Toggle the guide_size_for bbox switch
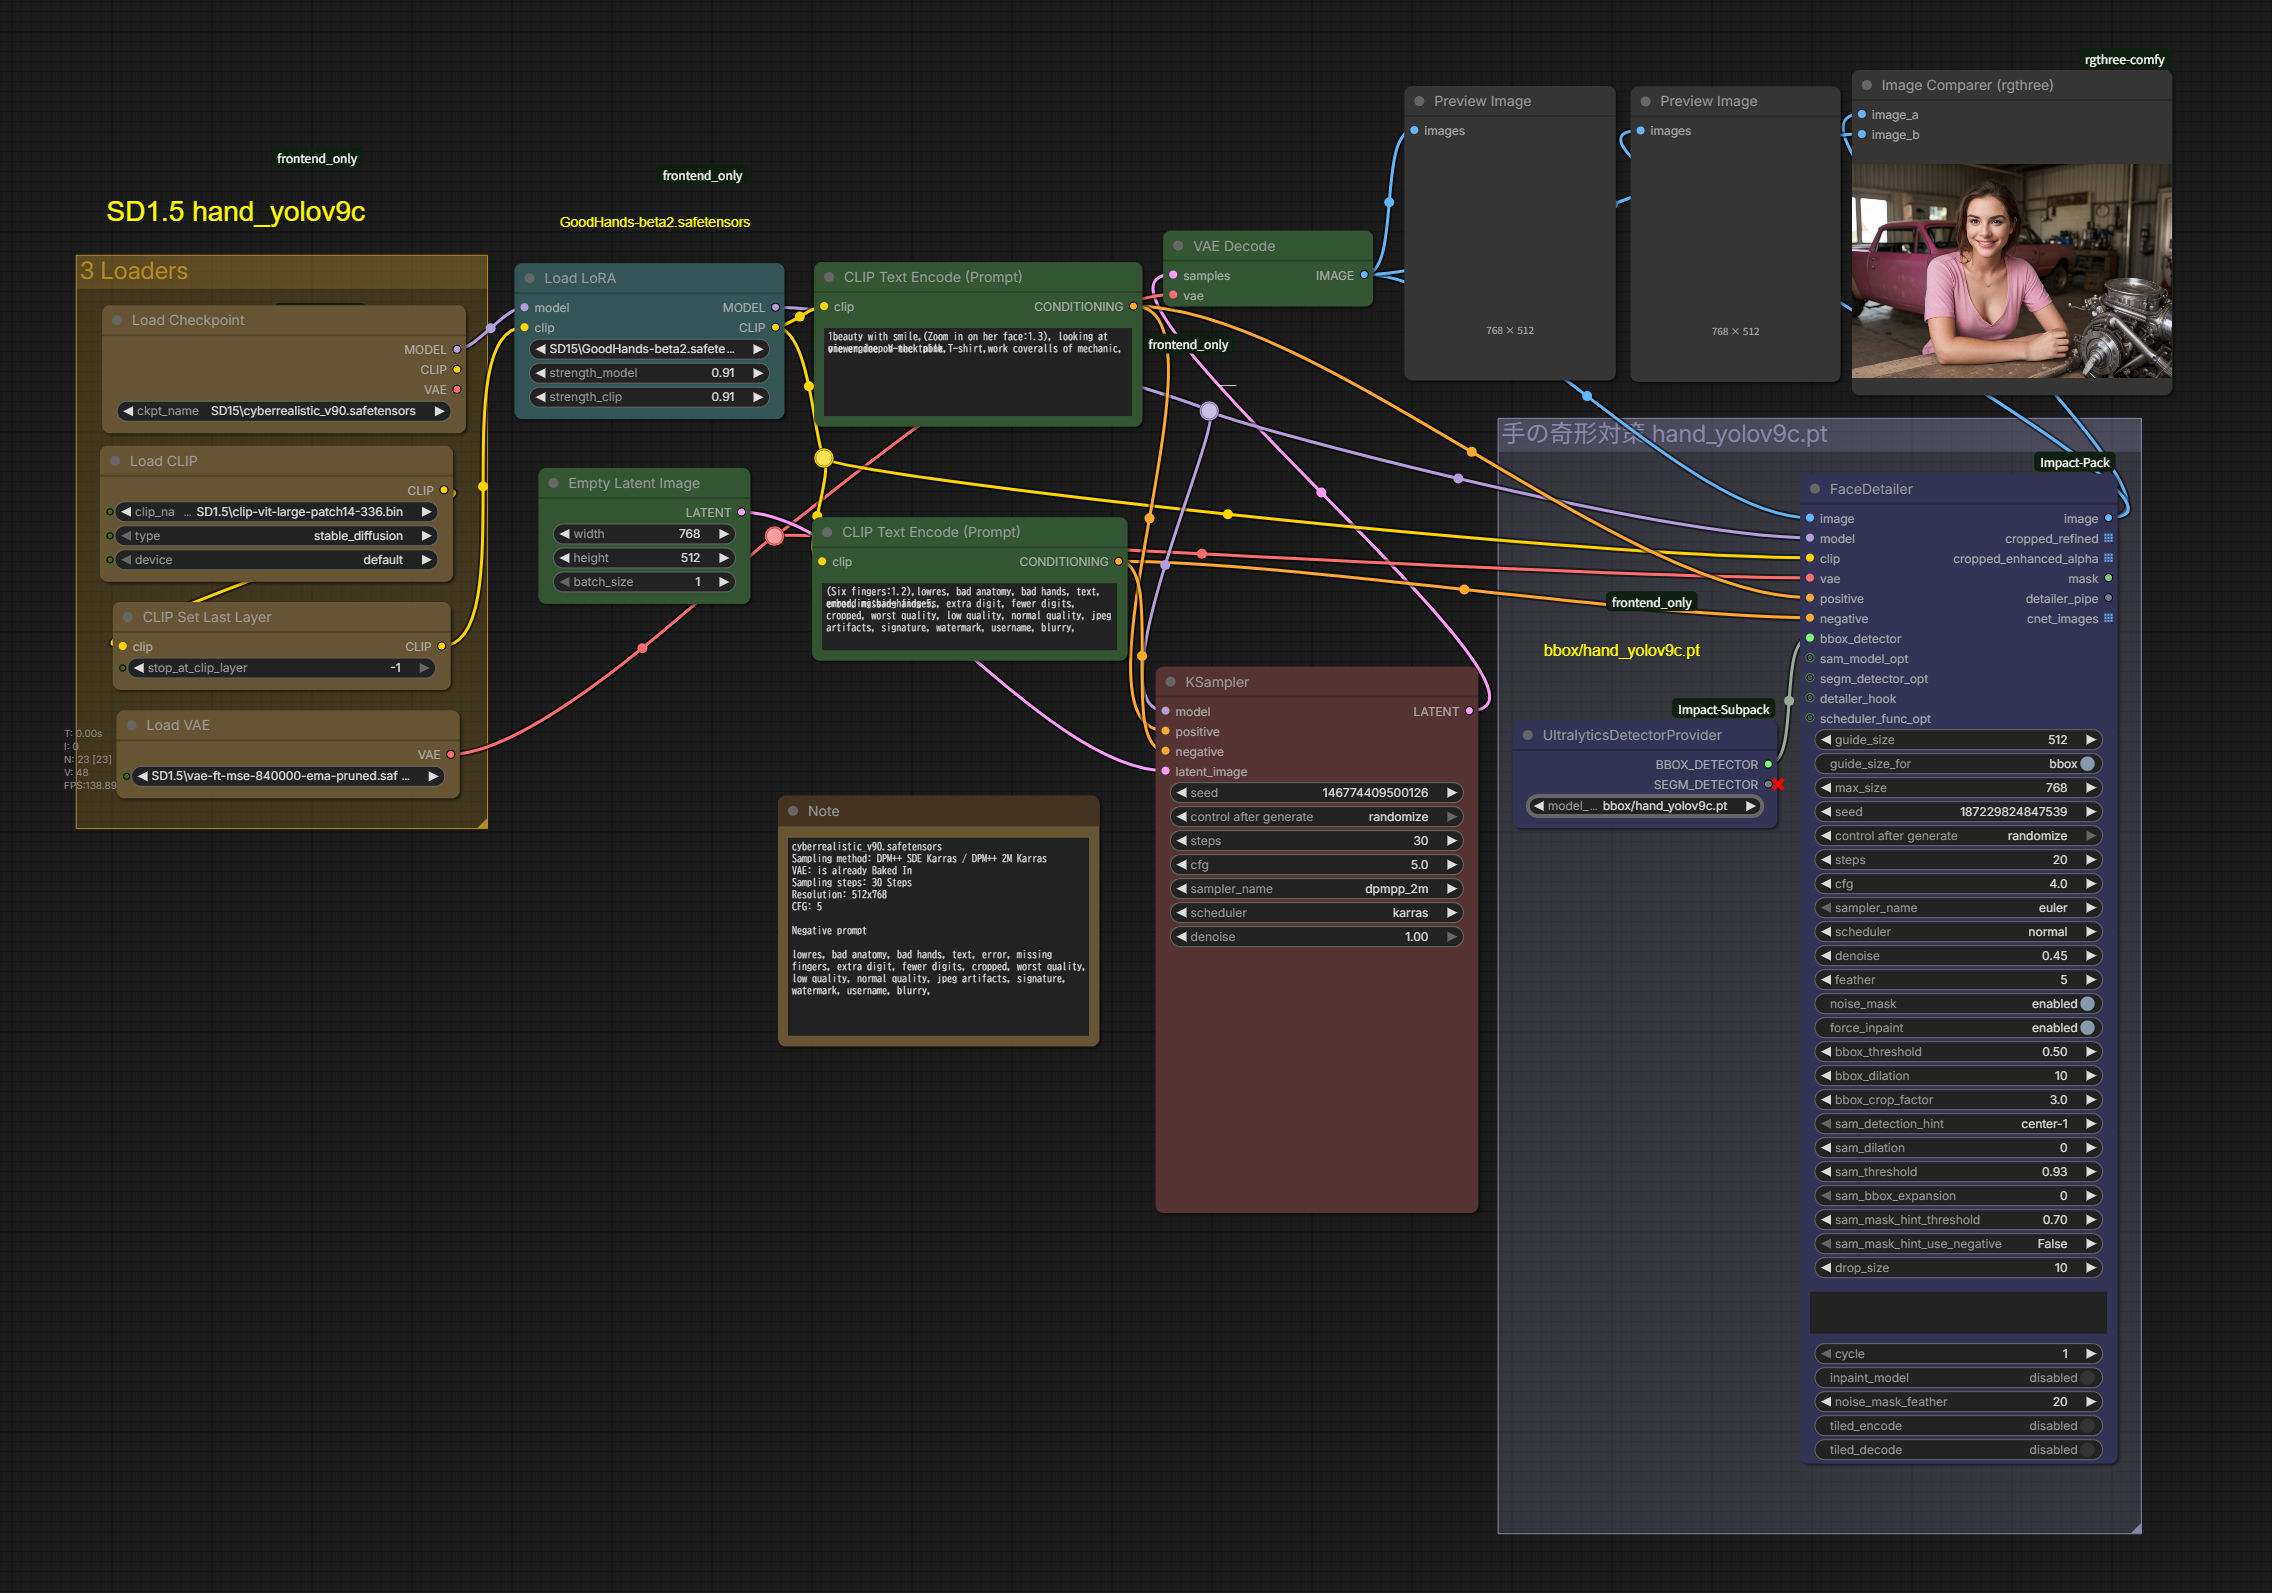 coord(2087,764)
